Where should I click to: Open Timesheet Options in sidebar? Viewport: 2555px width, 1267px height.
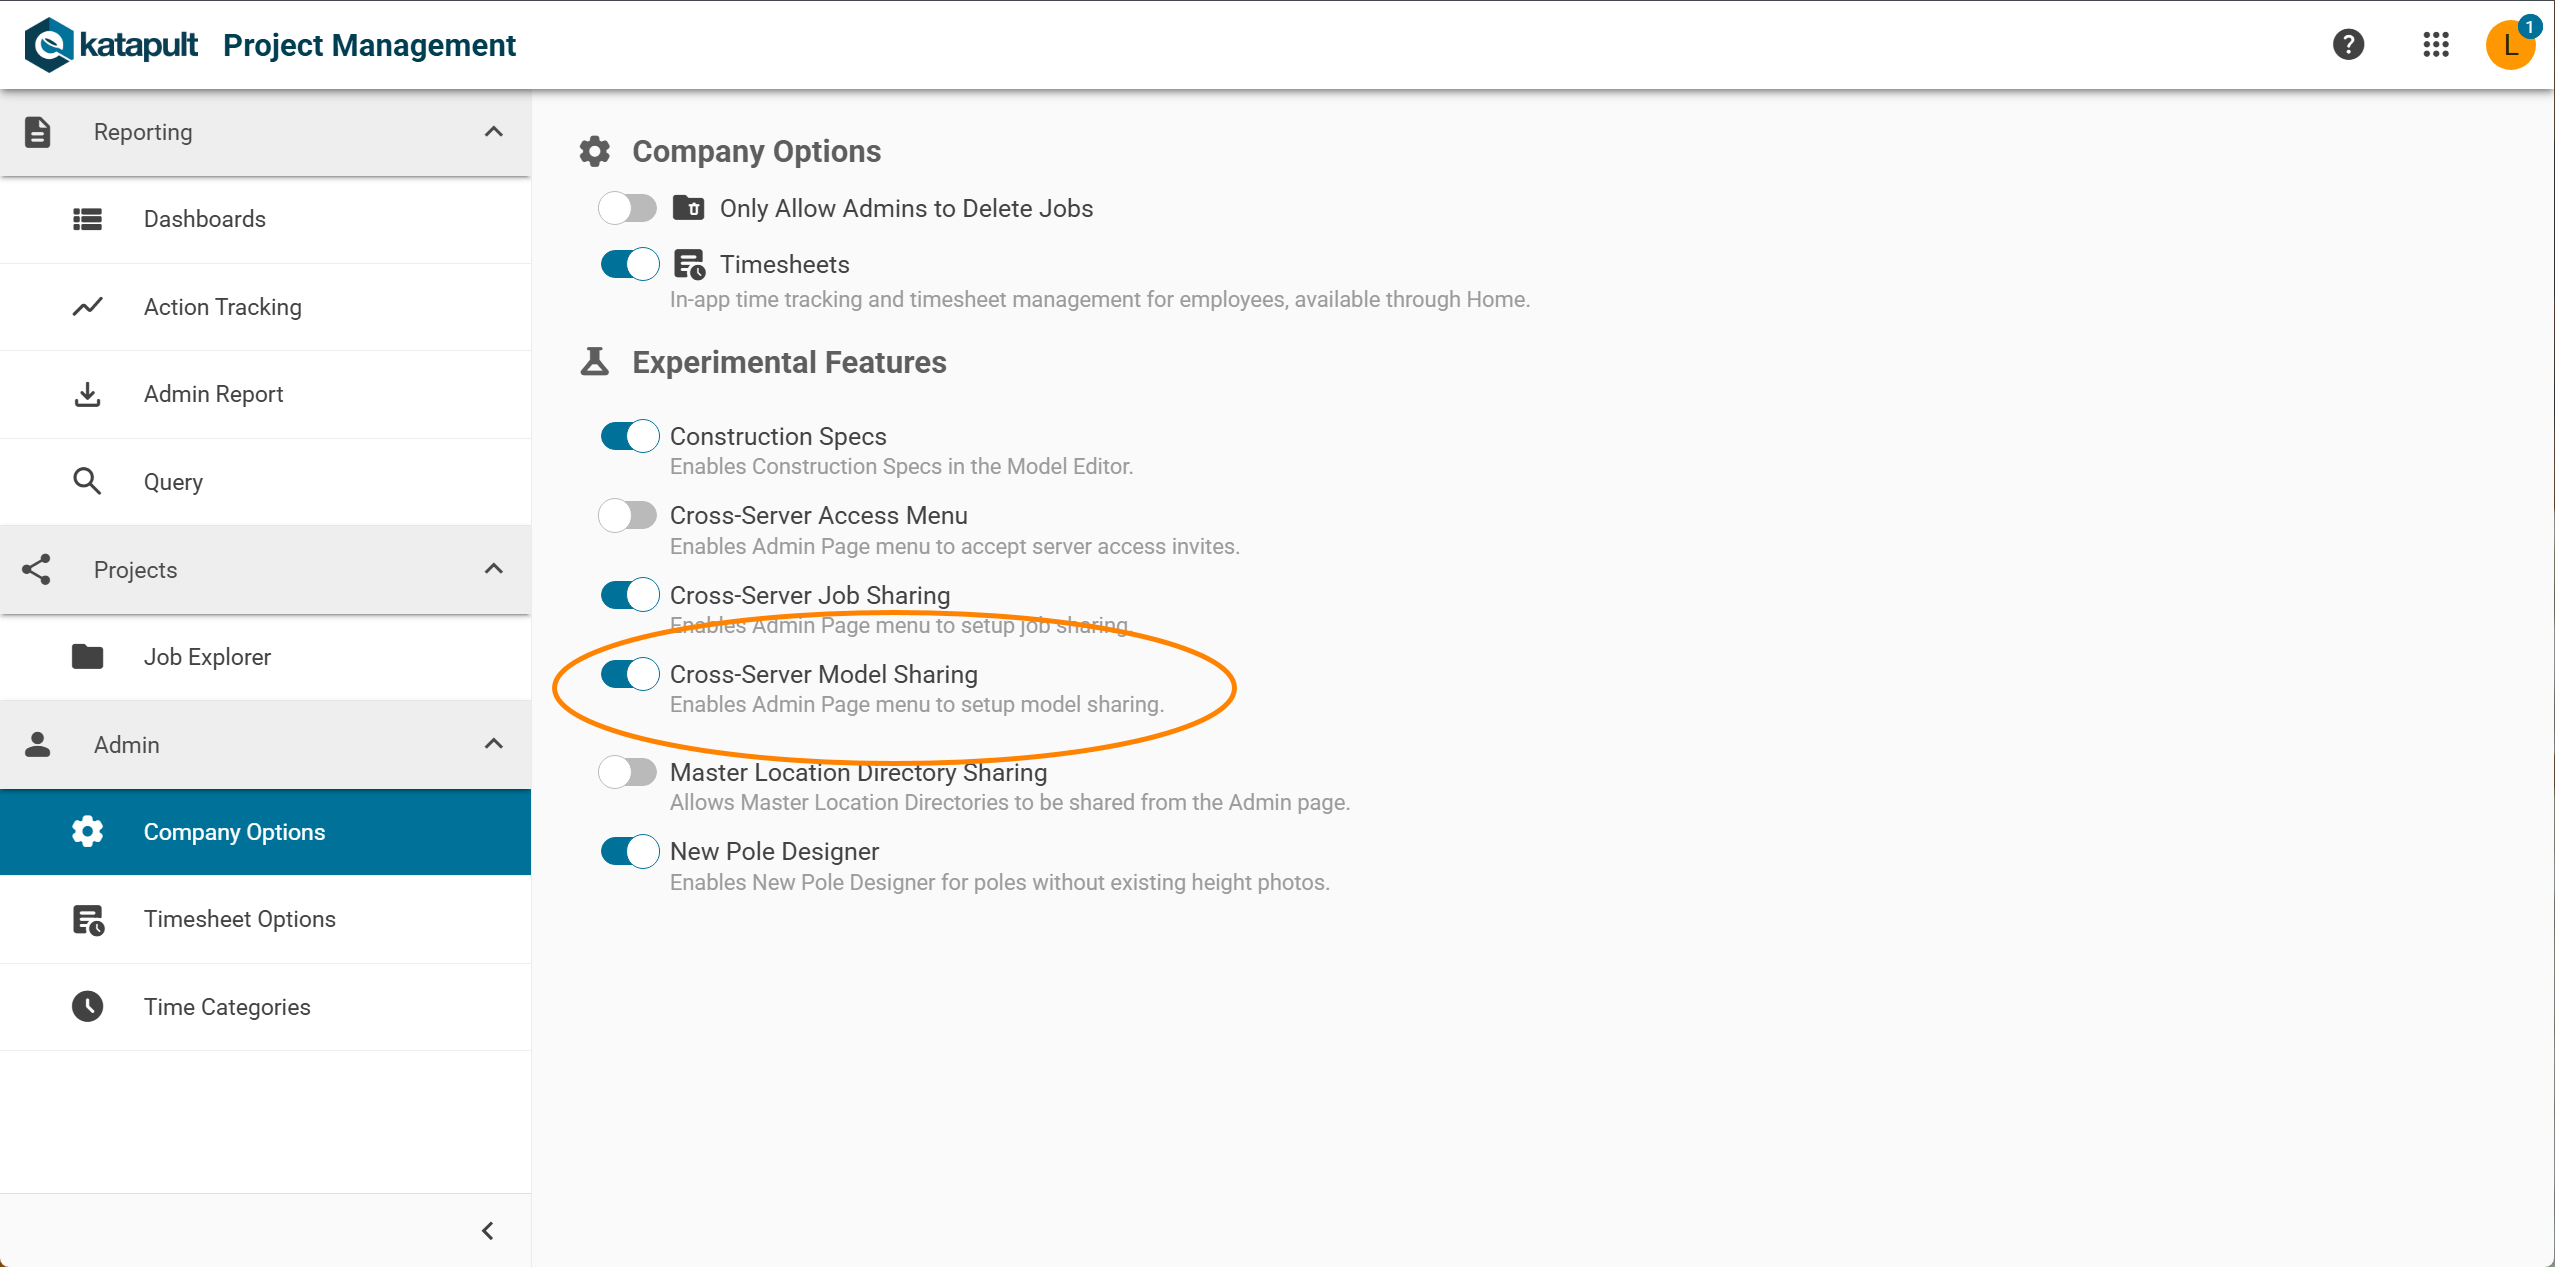tap(239, 919)
